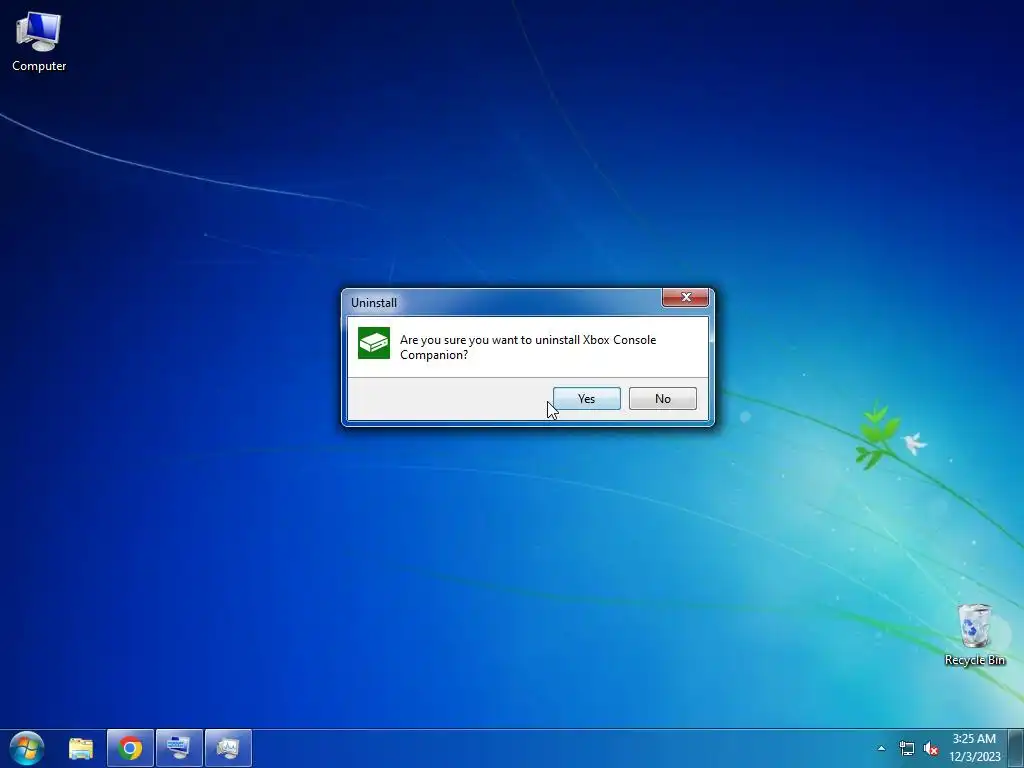The image size is (1024, 768).
Task: Confirm uninstall by clicking Yes
Action: click(586, 398)
